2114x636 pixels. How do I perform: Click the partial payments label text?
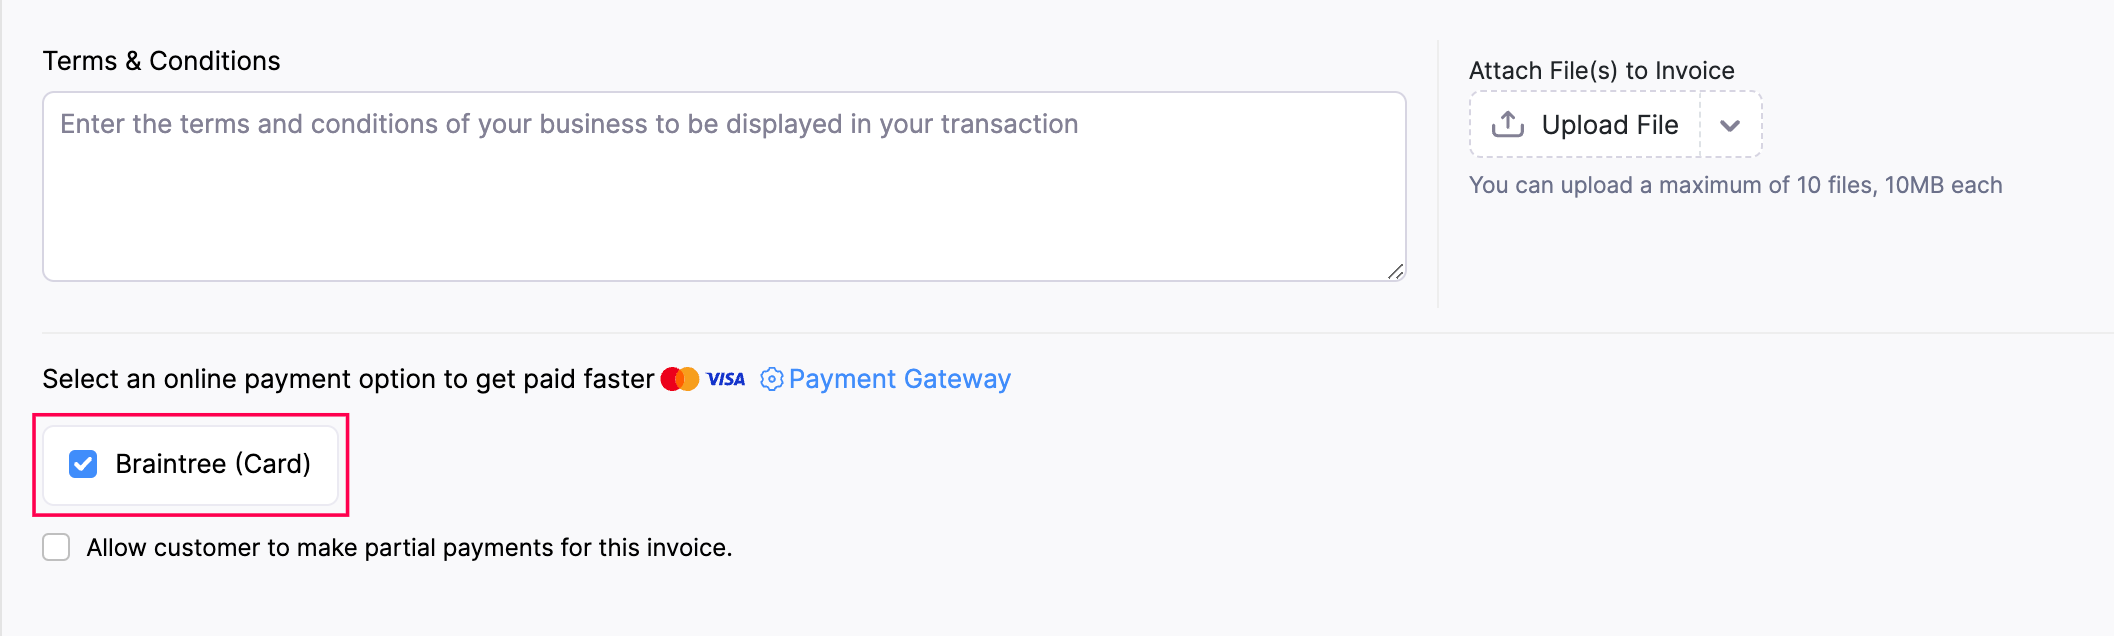tap(409, 548)
